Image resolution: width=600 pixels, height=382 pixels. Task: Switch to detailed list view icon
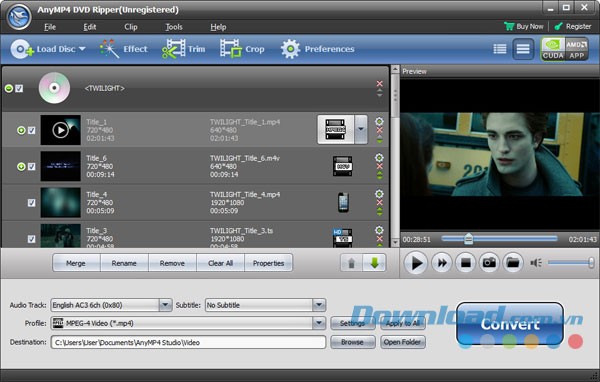(500, 49)
